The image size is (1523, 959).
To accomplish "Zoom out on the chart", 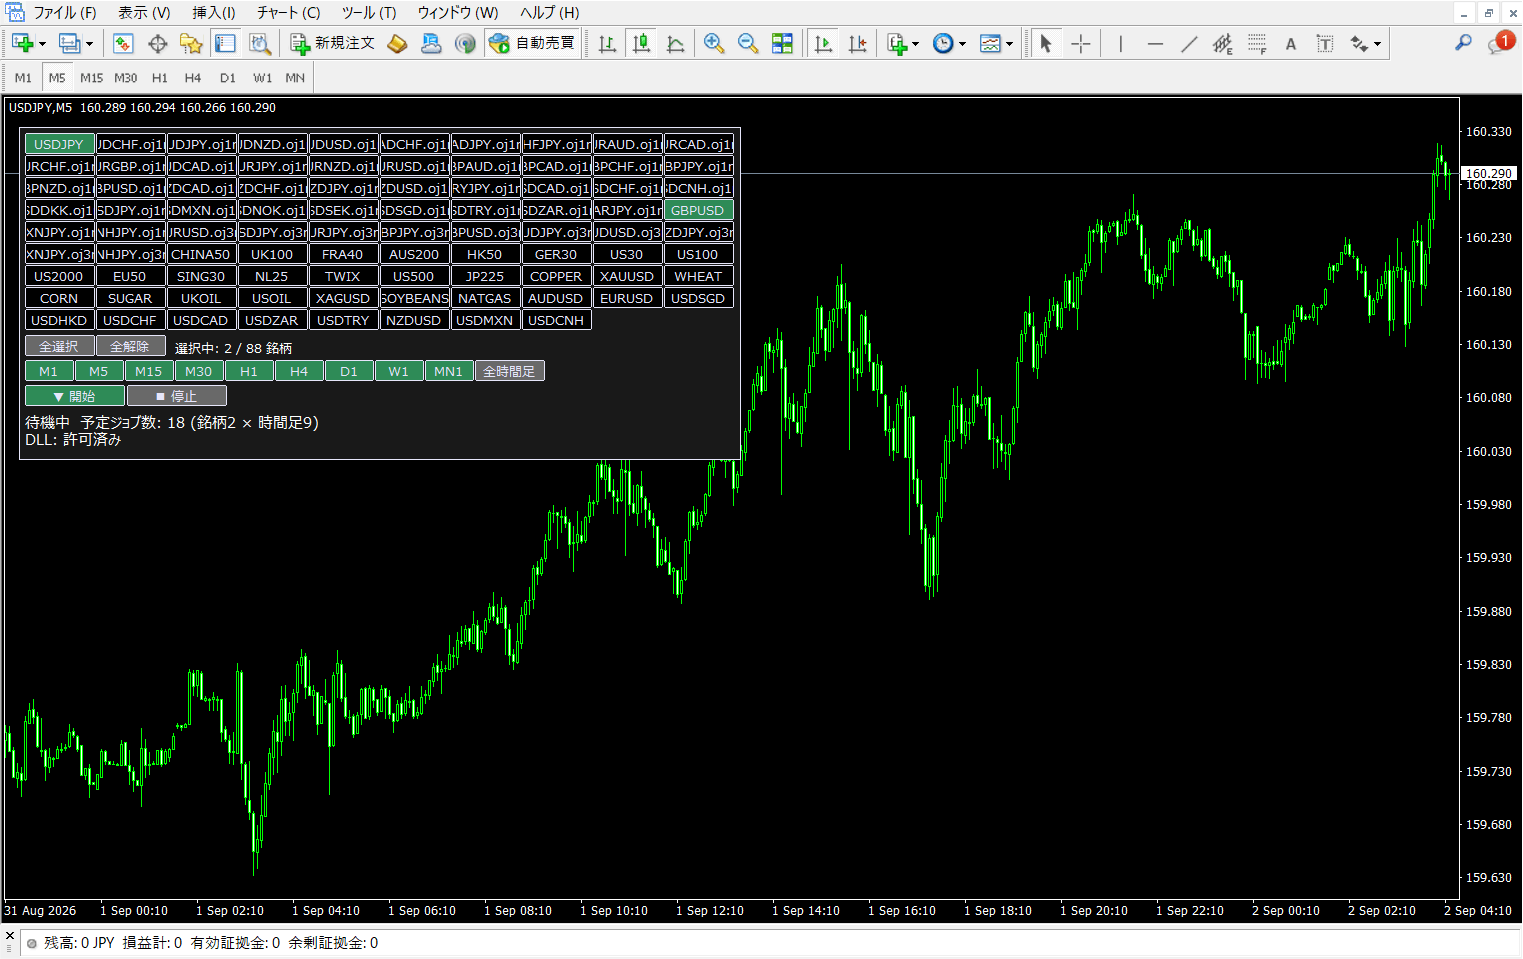I will [747, 43].
